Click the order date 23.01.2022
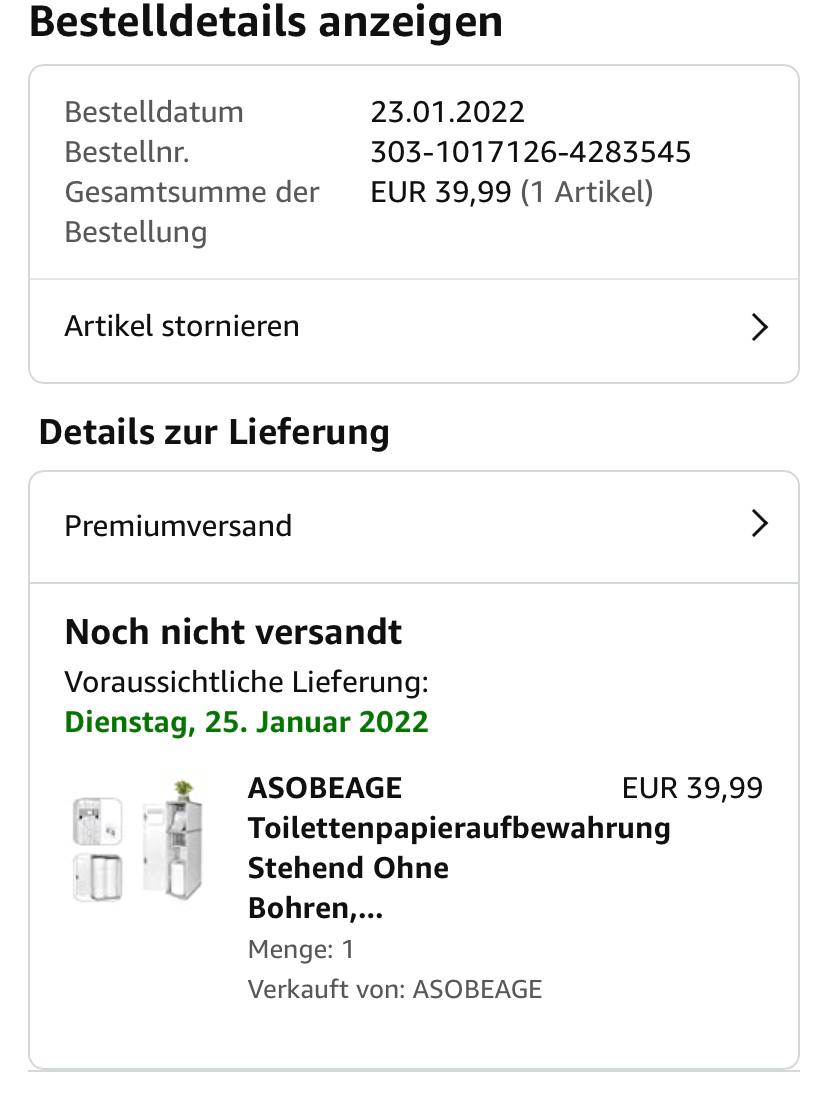828x1100 pixels. [447, 112]
